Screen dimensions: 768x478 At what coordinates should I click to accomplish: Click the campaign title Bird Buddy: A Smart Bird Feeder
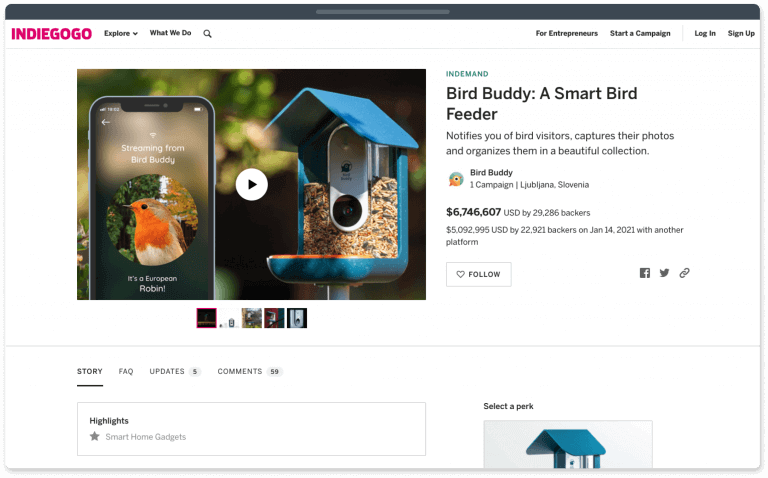[541, 103]
